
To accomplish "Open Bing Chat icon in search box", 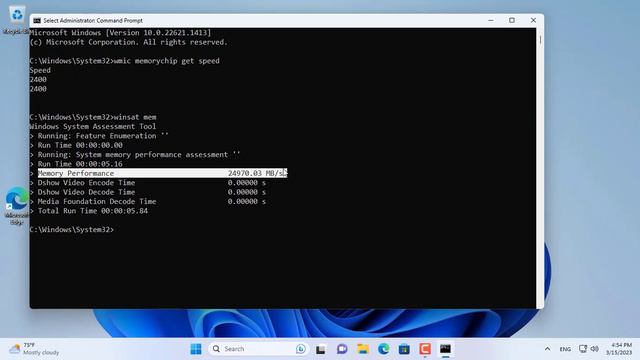I will [301, 349].
